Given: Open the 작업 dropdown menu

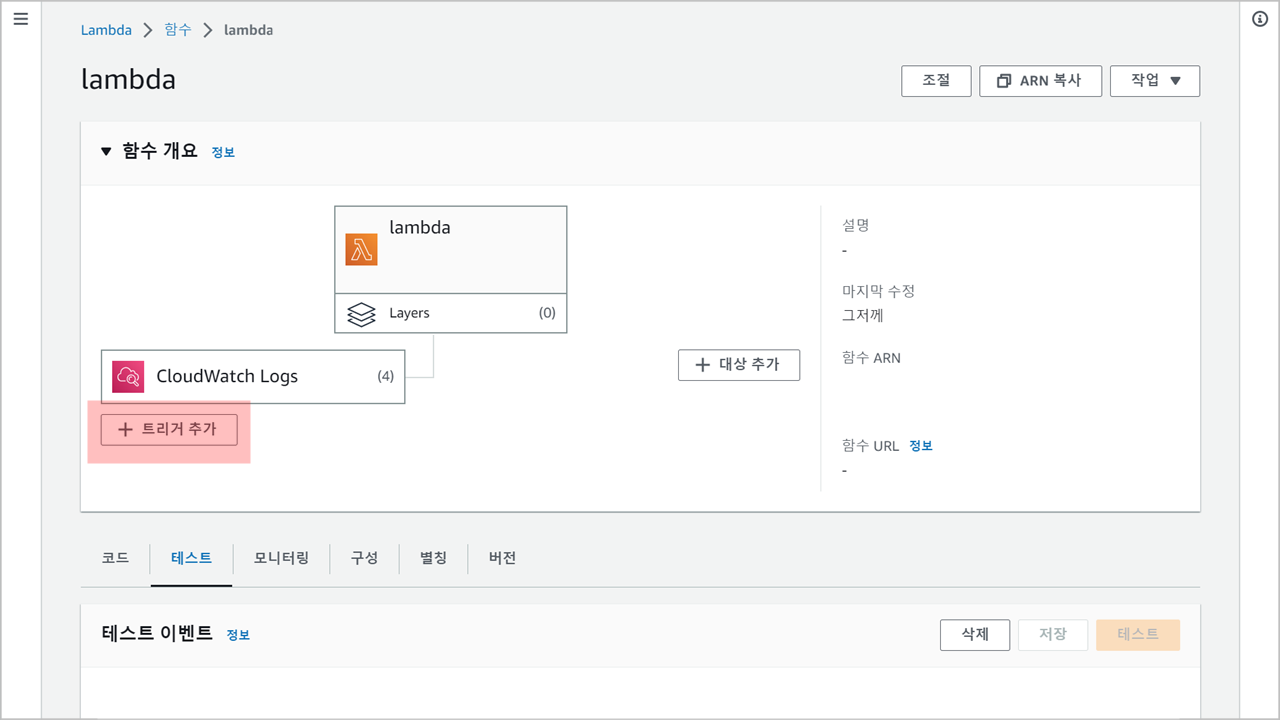Looking at the screenshot, I should (1155, 81).
